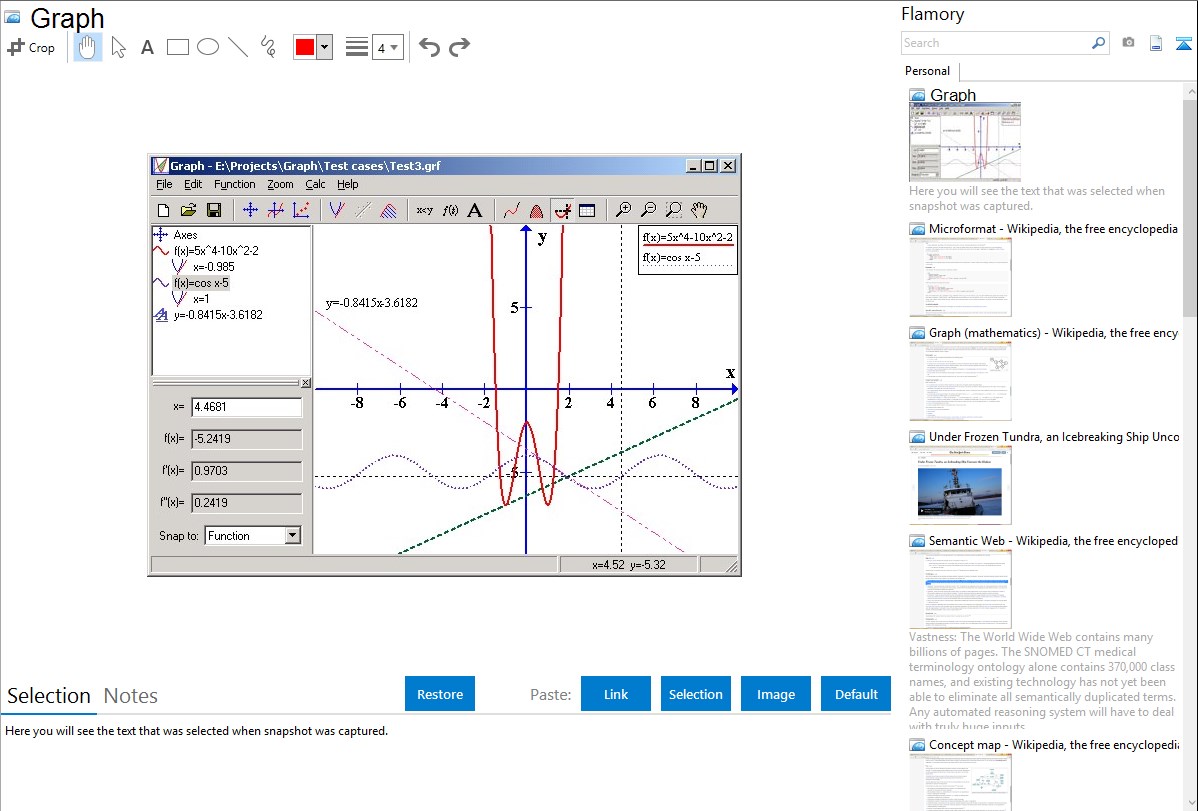Choose the text annotation tool
1198x811 pixels.
coord(147,47)
